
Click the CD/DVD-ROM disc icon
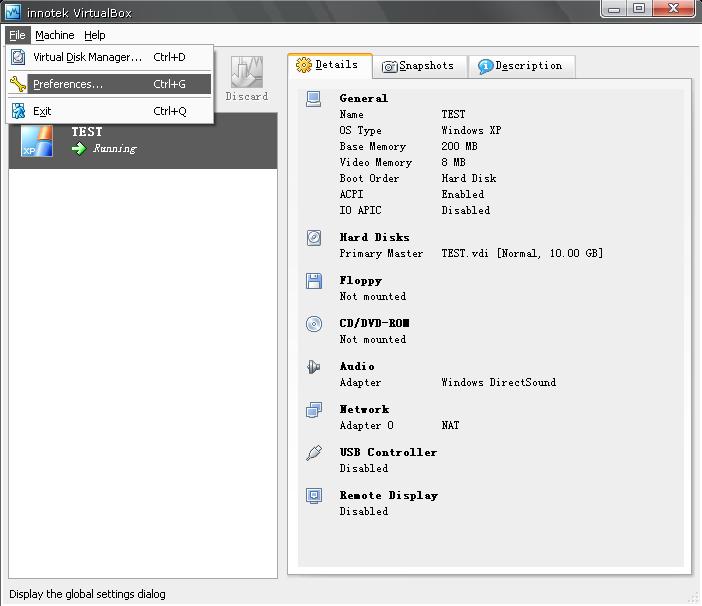314,324
